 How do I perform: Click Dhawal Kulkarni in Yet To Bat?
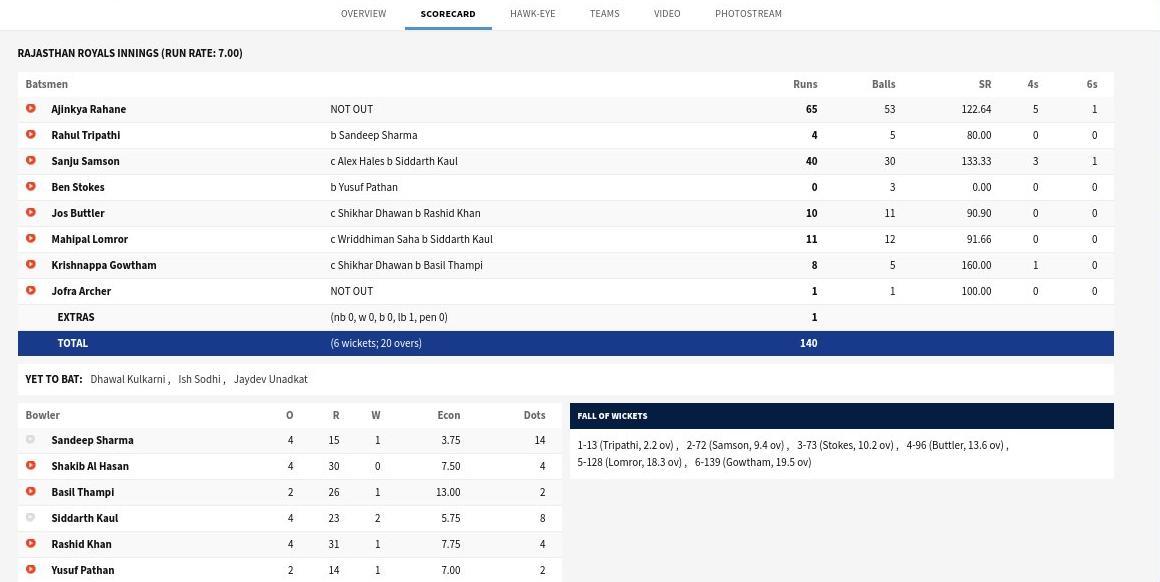click(127, 379)
